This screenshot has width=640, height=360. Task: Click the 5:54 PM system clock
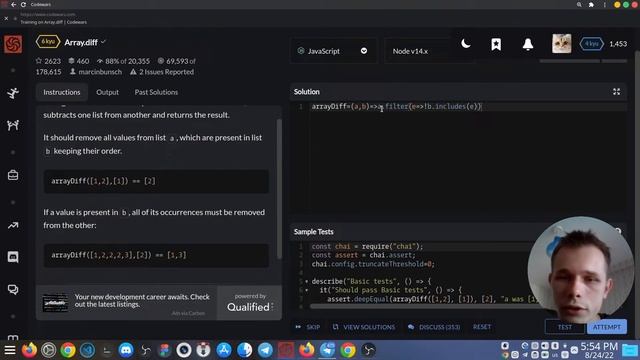point(599,346)
